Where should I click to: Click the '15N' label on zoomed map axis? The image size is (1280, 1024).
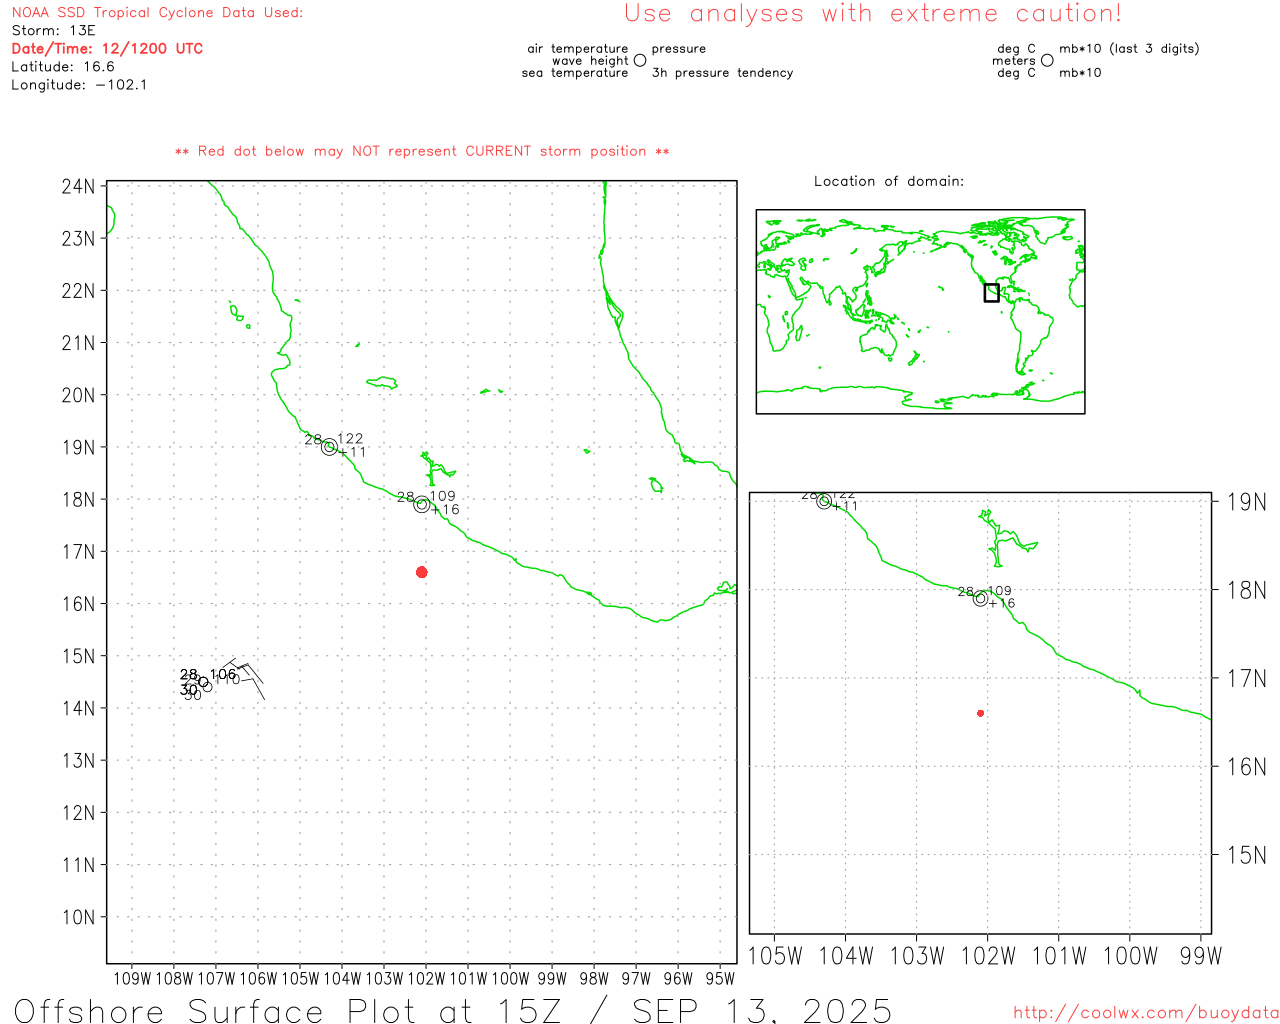pyautogui.click(x=1246, y=855)
